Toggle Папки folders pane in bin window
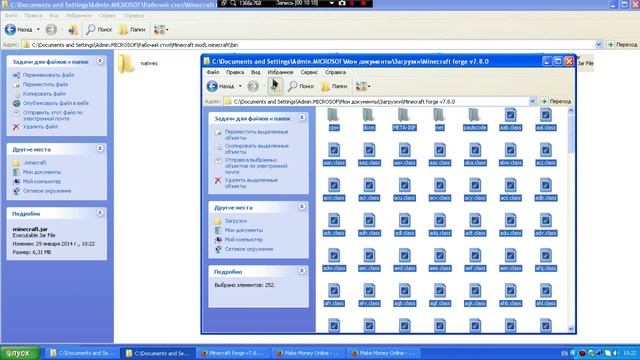The image size is (640, 360). [x=132, y=29]
